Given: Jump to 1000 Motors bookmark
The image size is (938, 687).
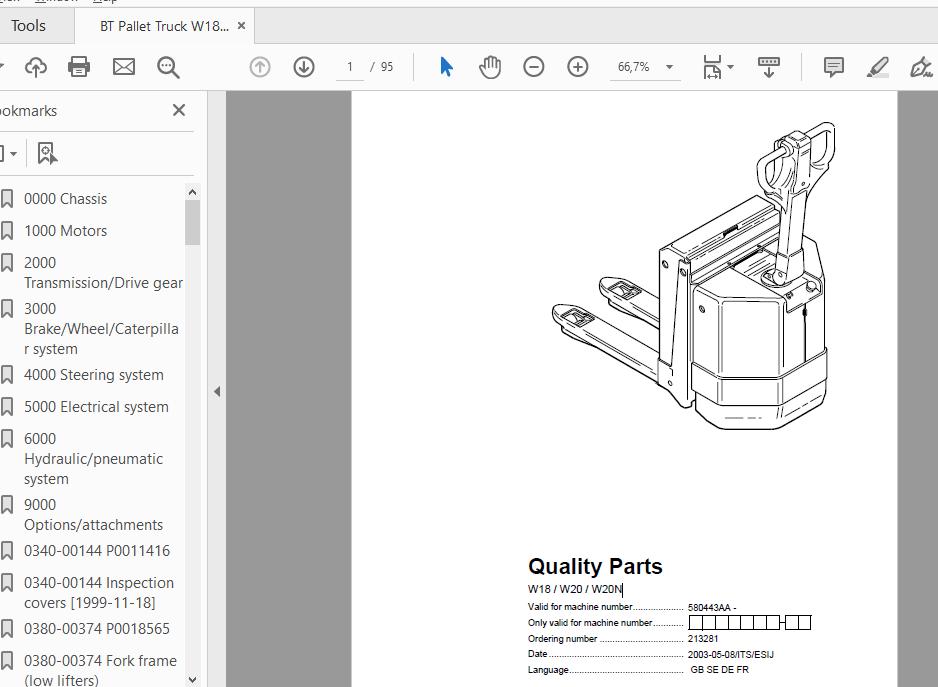Looking at the screenshot, I should click(x=65, y=231).
